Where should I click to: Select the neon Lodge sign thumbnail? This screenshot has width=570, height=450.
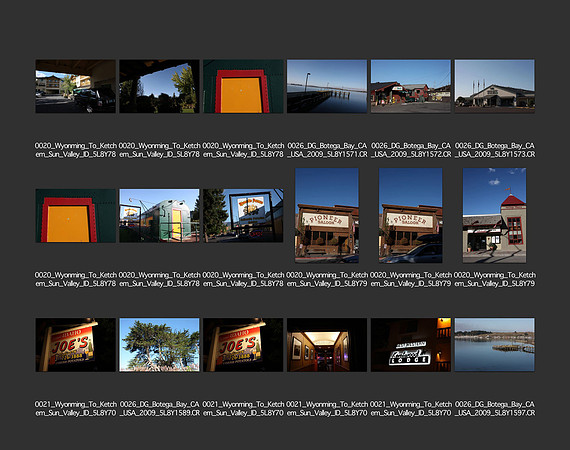(x=411, y=345)
